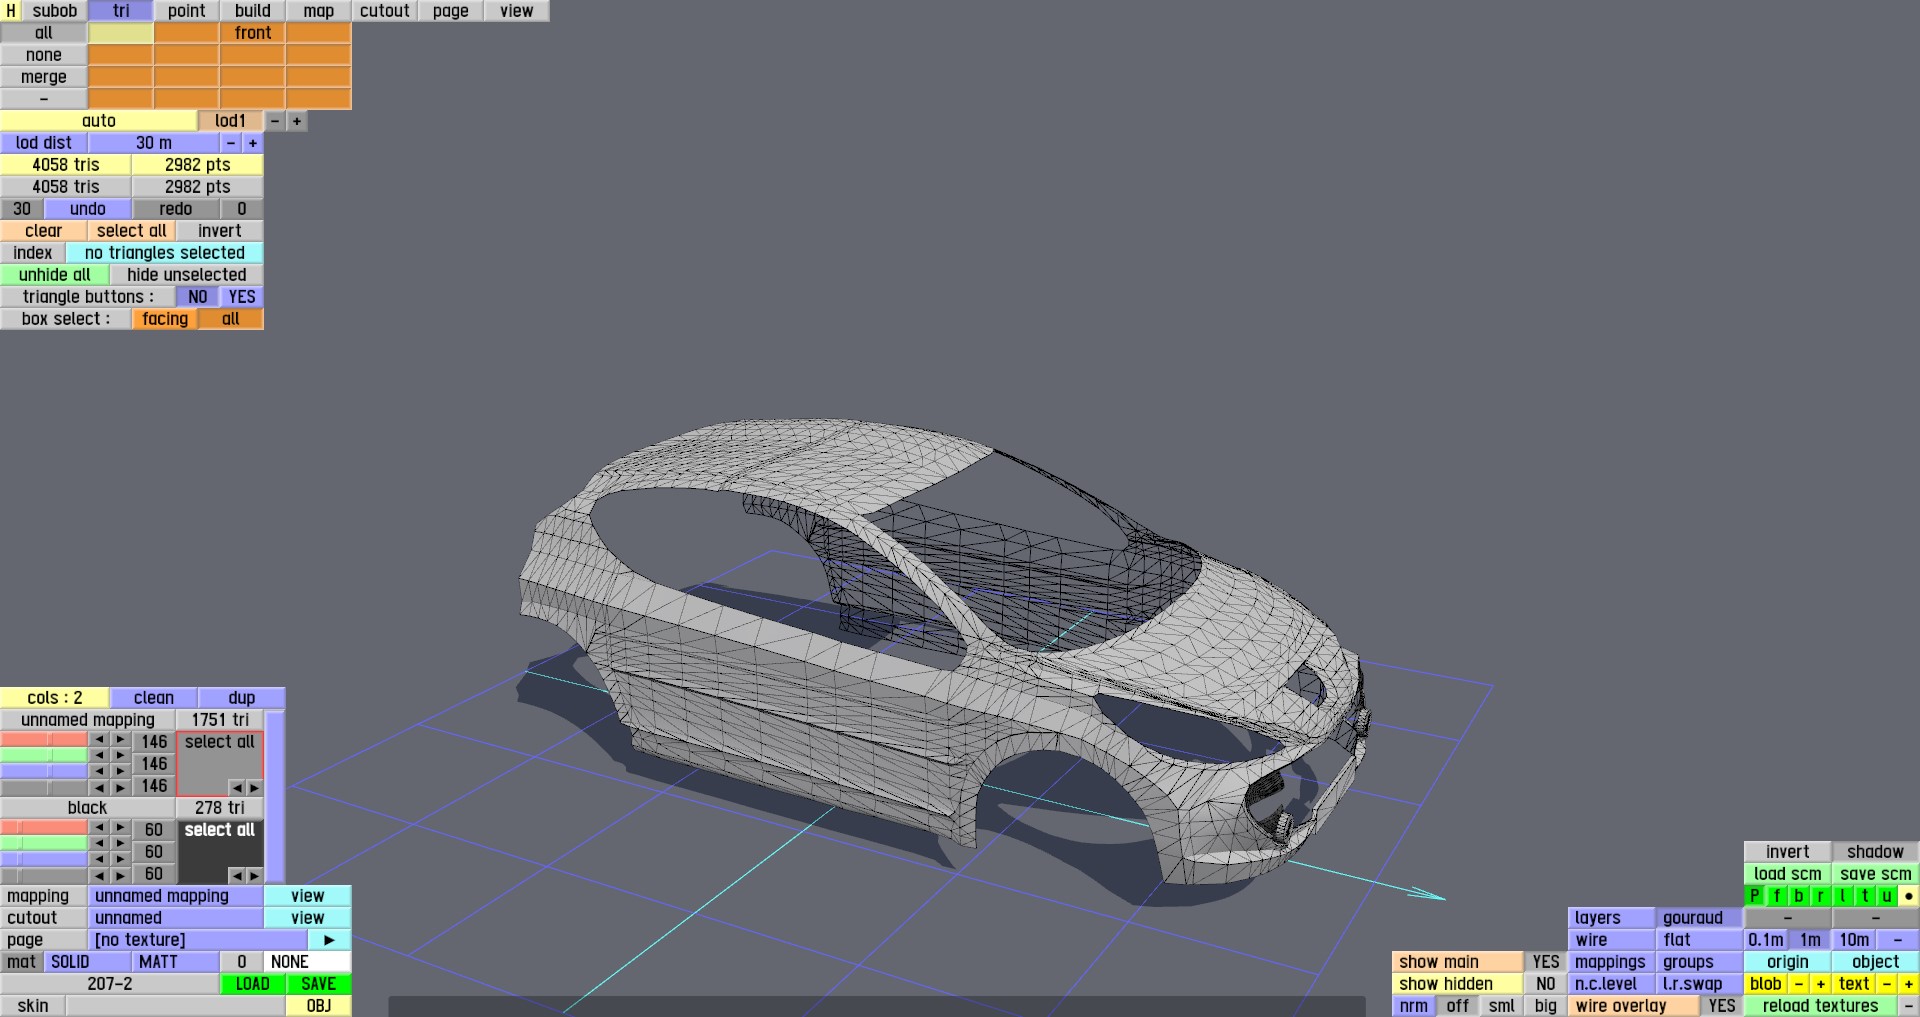Increase the red value of black colour

[120, 828]
